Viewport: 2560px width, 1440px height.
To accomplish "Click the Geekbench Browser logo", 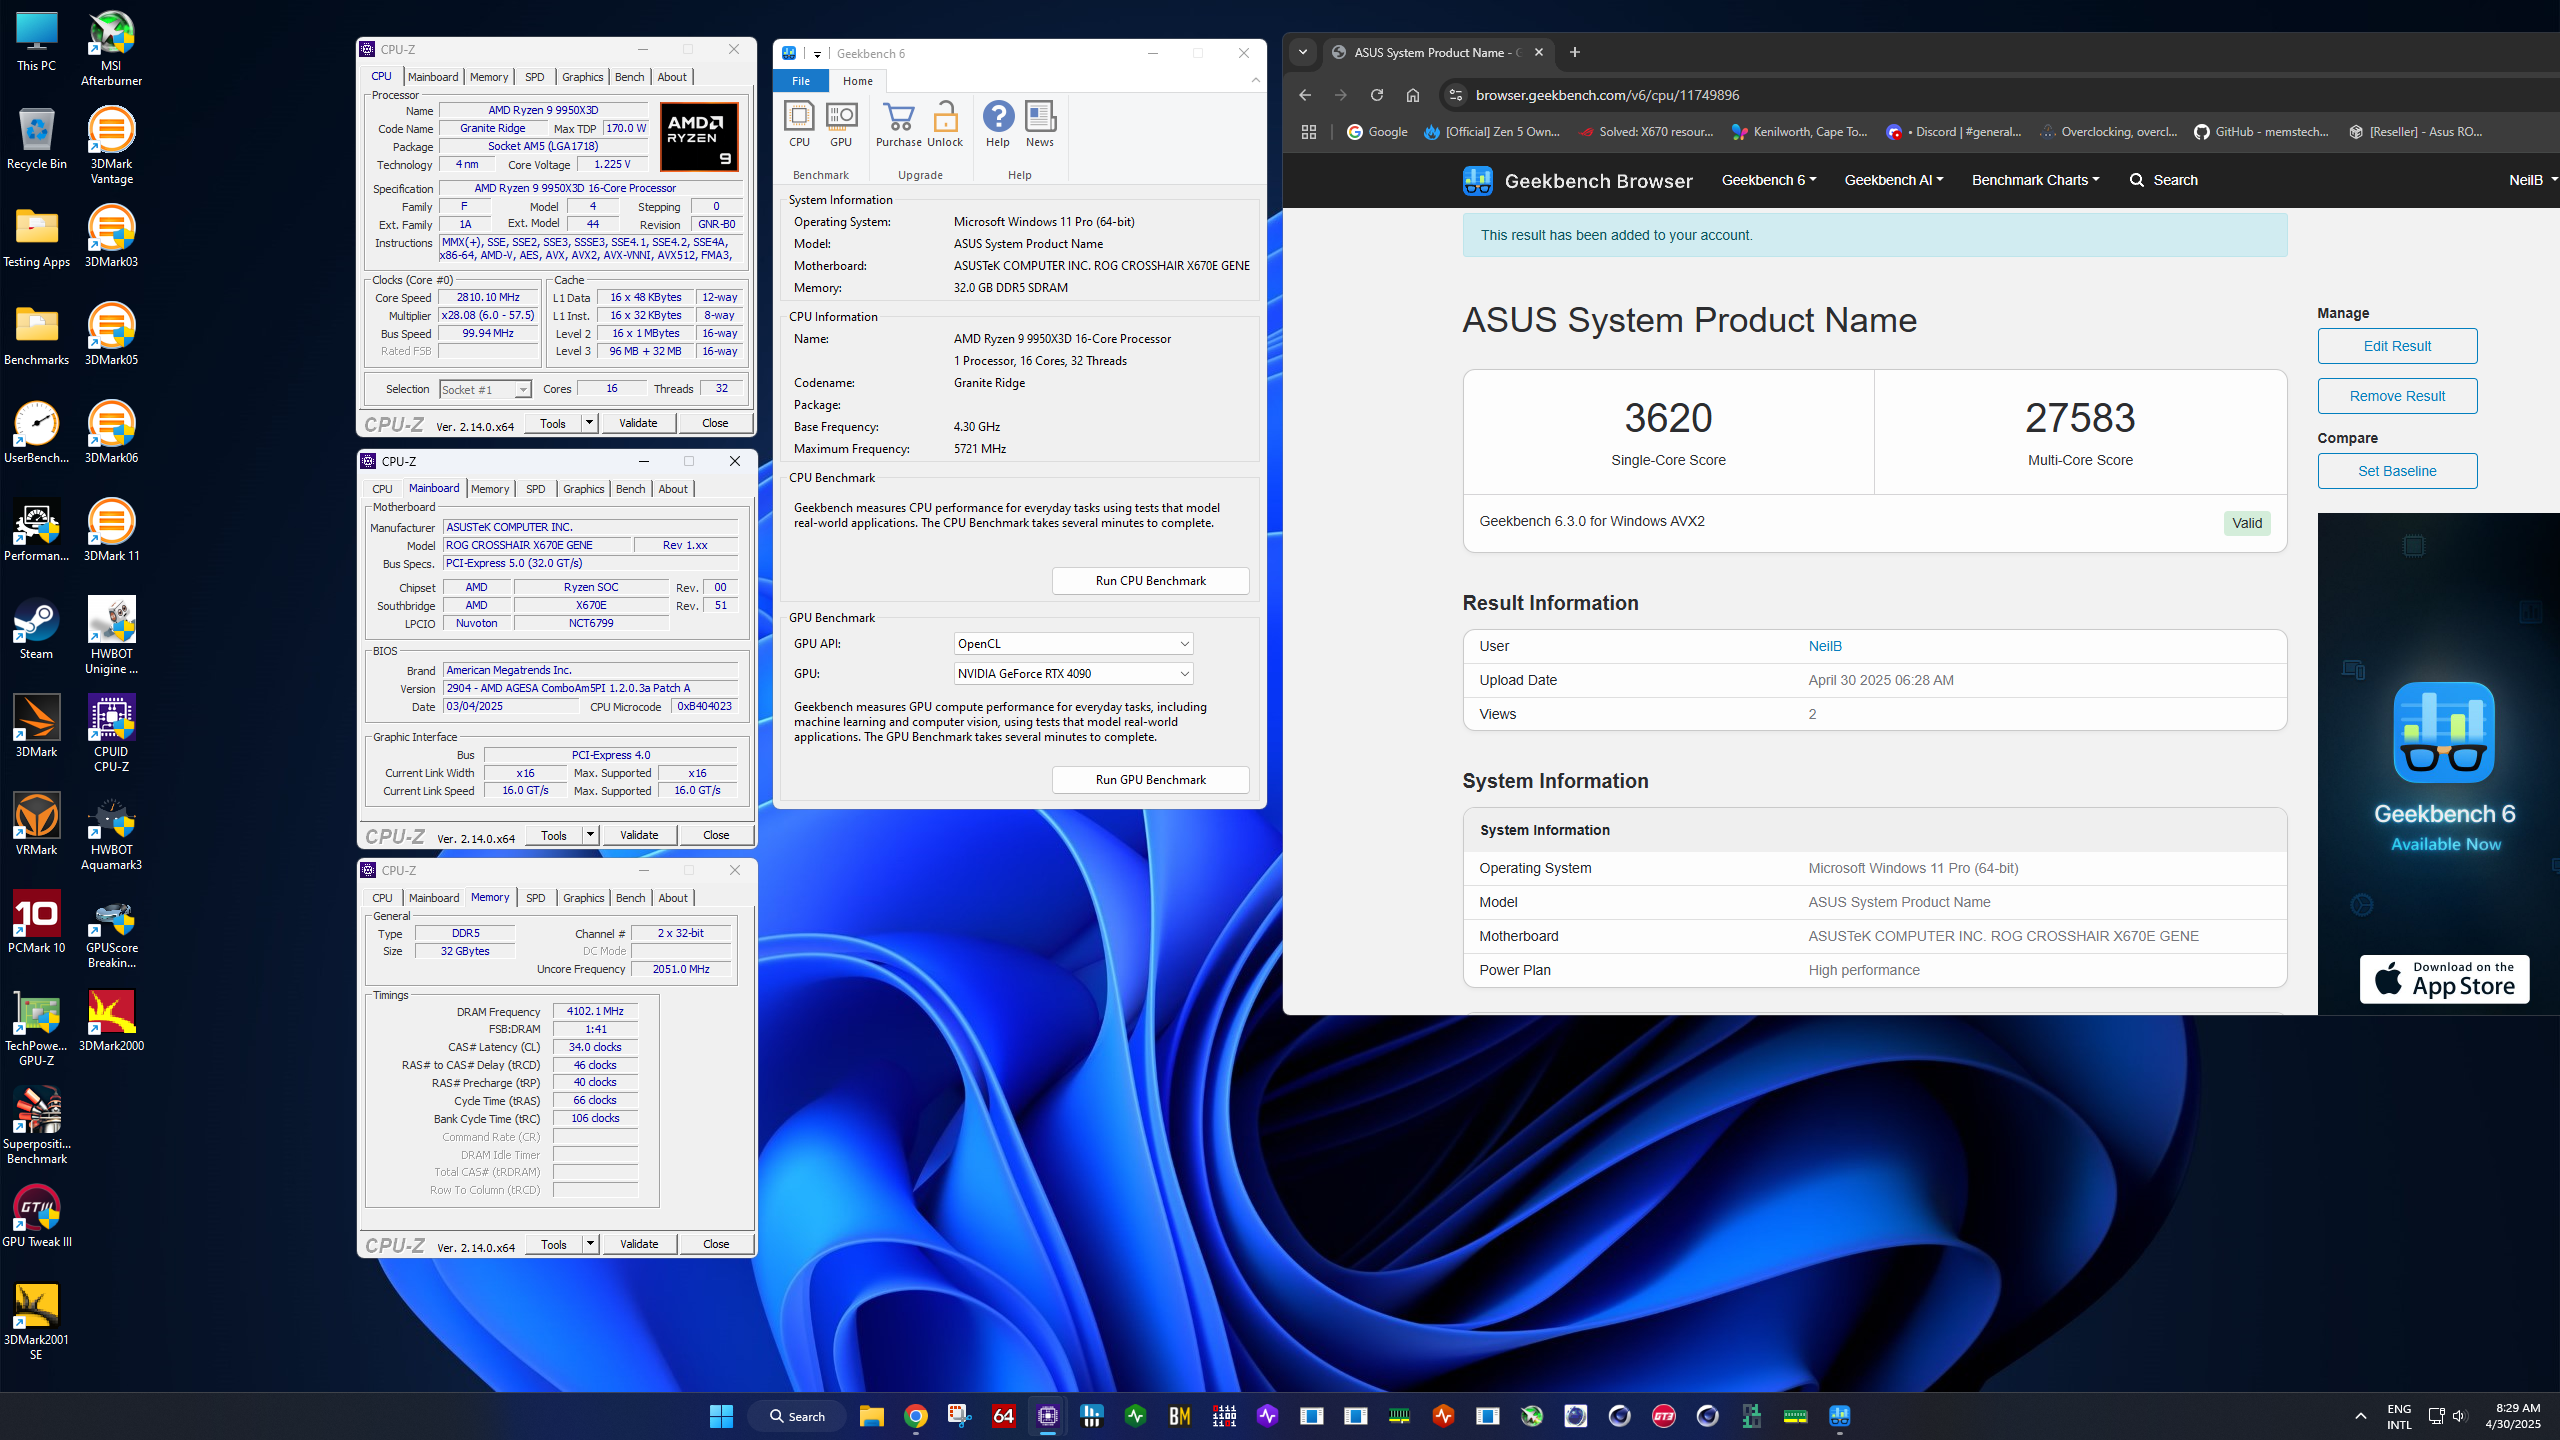I will [1577, 180].
